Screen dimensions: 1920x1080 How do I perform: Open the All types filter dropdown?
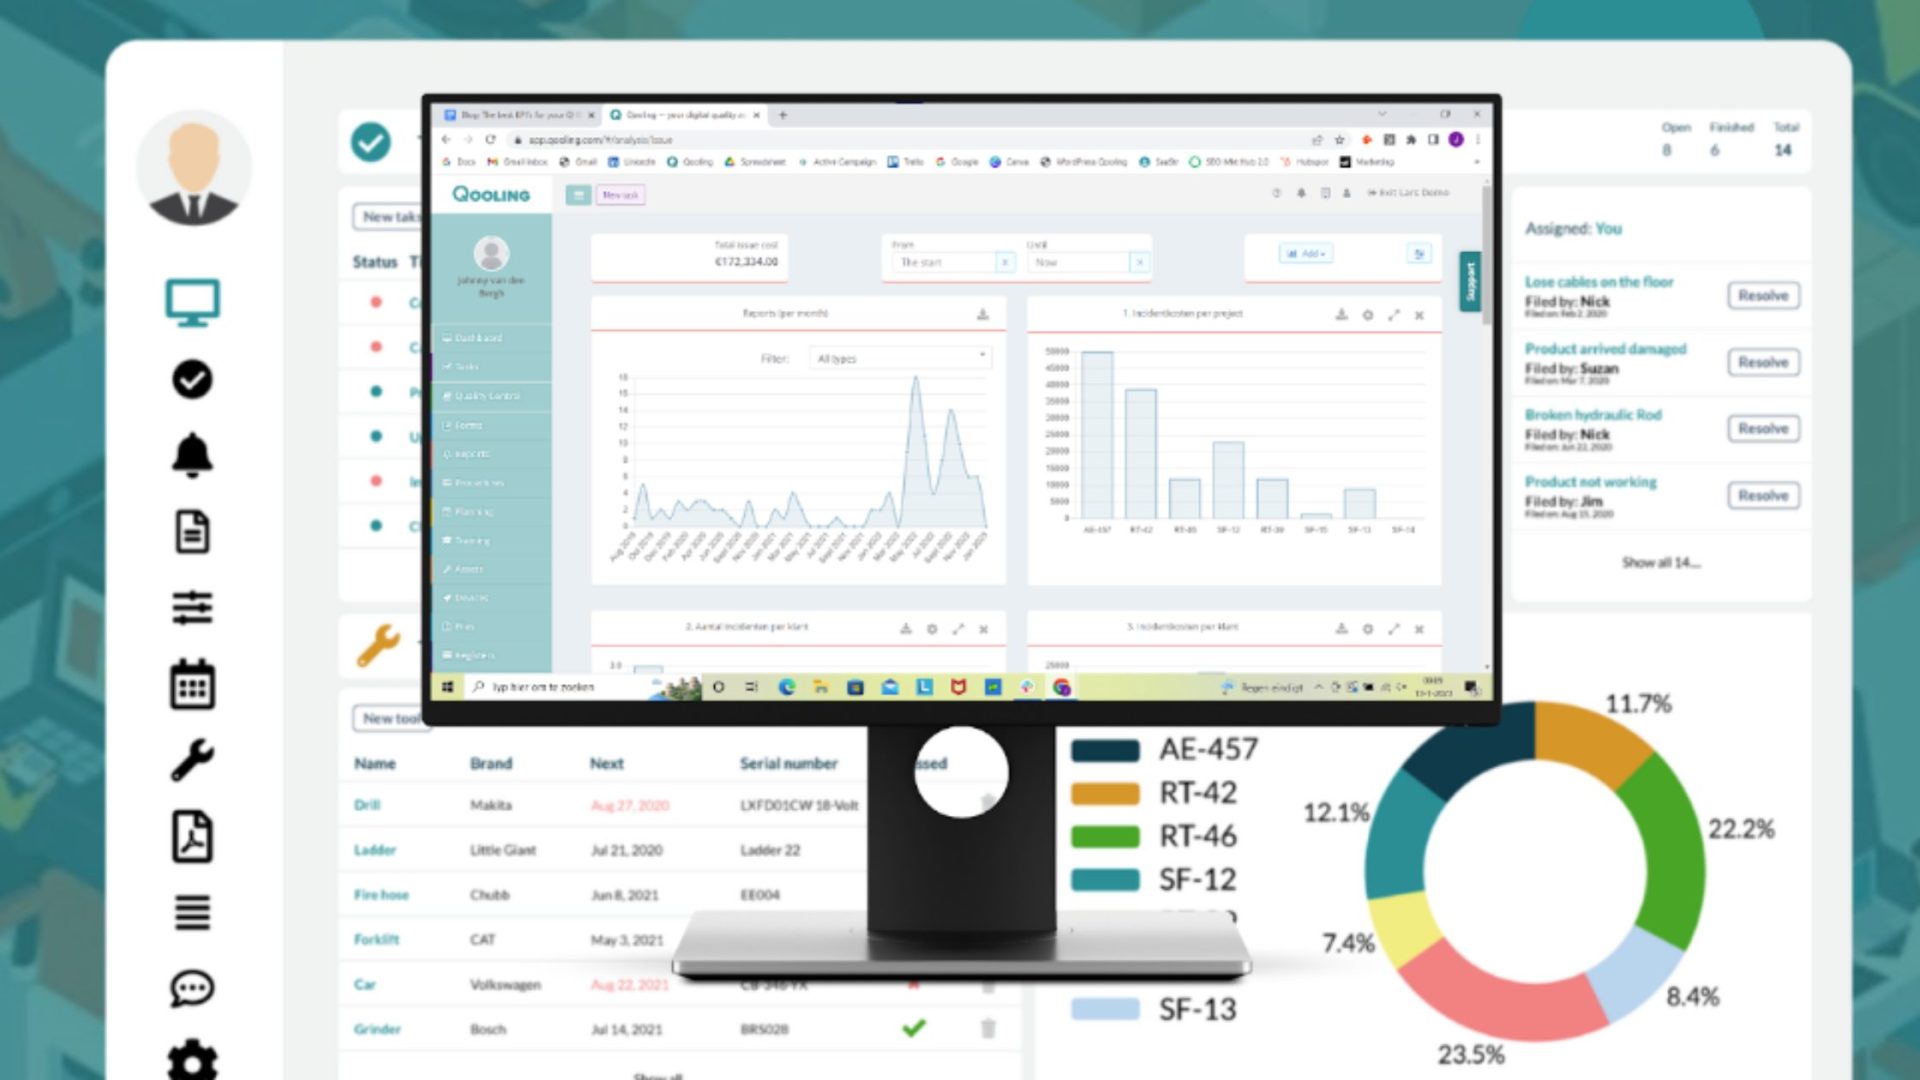coord(900,358)
